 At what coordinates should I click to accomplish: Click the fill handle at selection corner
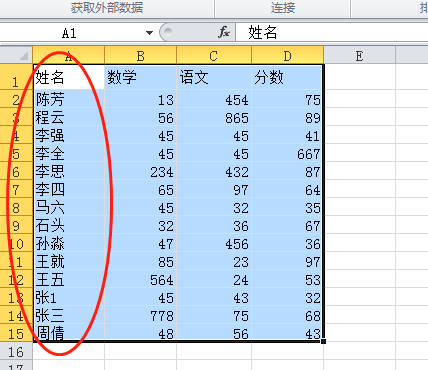(x=323, y=341)
